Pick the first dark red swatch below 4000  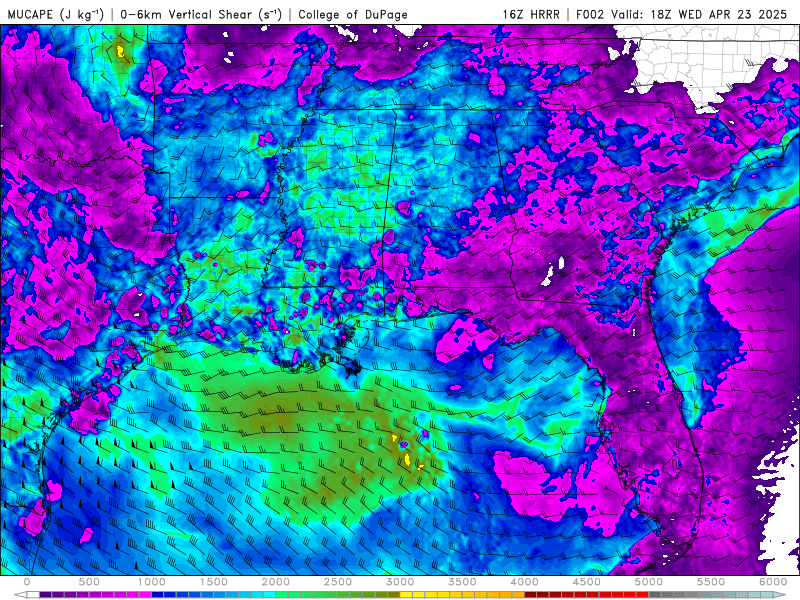click(x=531, y=595)
